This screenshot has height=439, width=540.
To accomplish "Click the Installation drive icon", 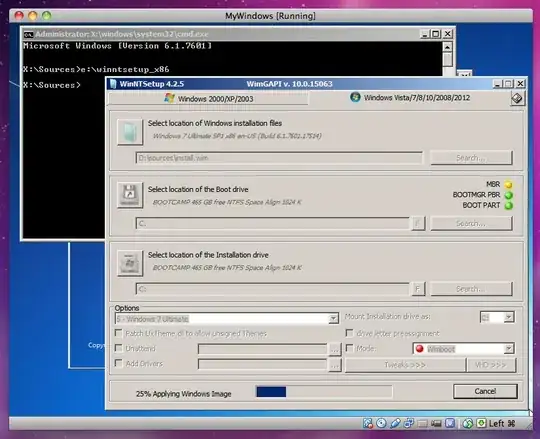I will (x=129, y=263).
